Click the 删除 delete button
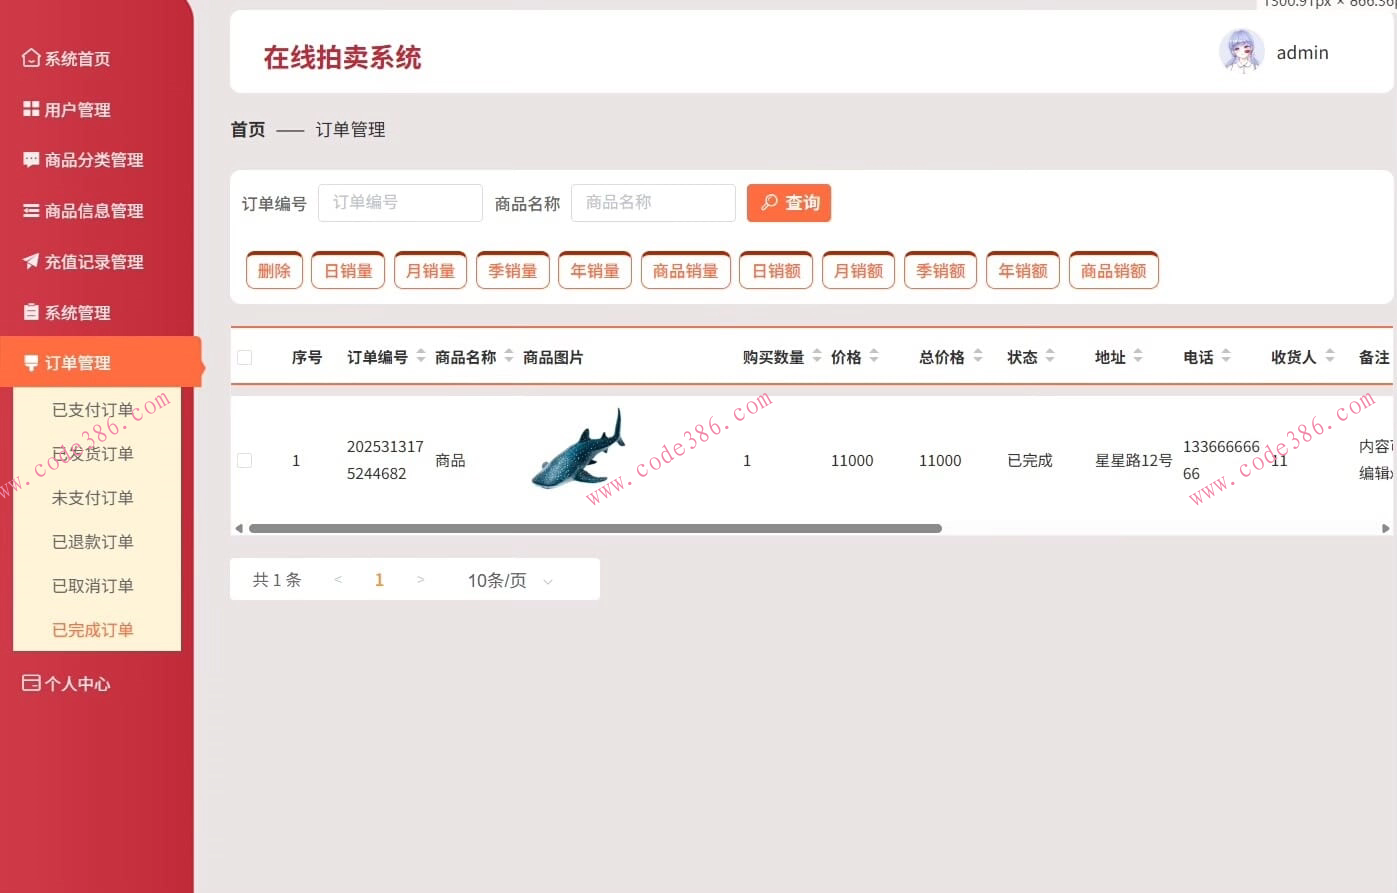 (x=273, y=269)
